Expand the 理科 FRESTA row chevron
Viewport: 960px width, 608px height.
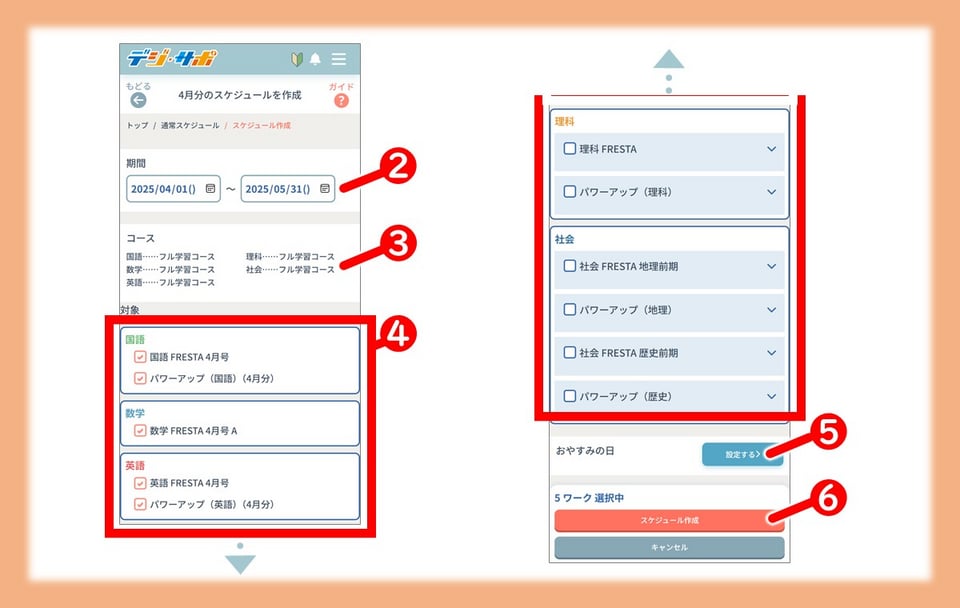click(x=771, y=149)
